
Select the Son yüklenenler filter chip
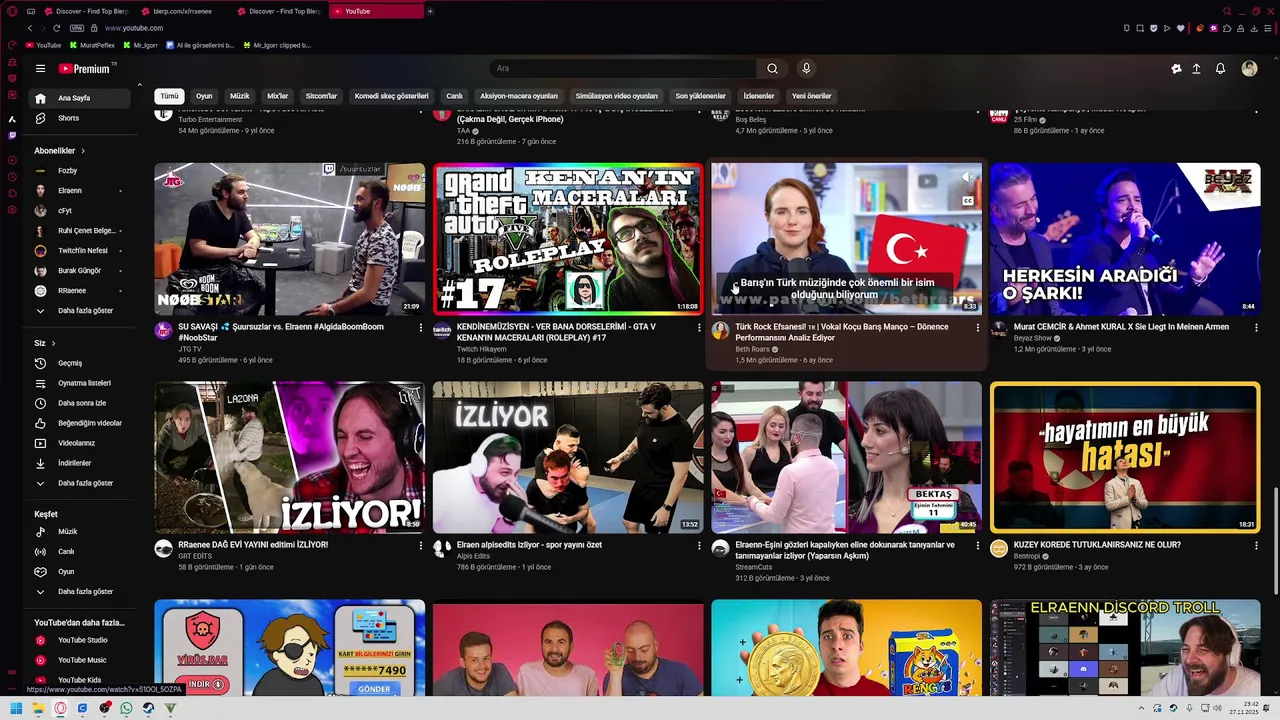pyautogui.click(x=700, y=96)
